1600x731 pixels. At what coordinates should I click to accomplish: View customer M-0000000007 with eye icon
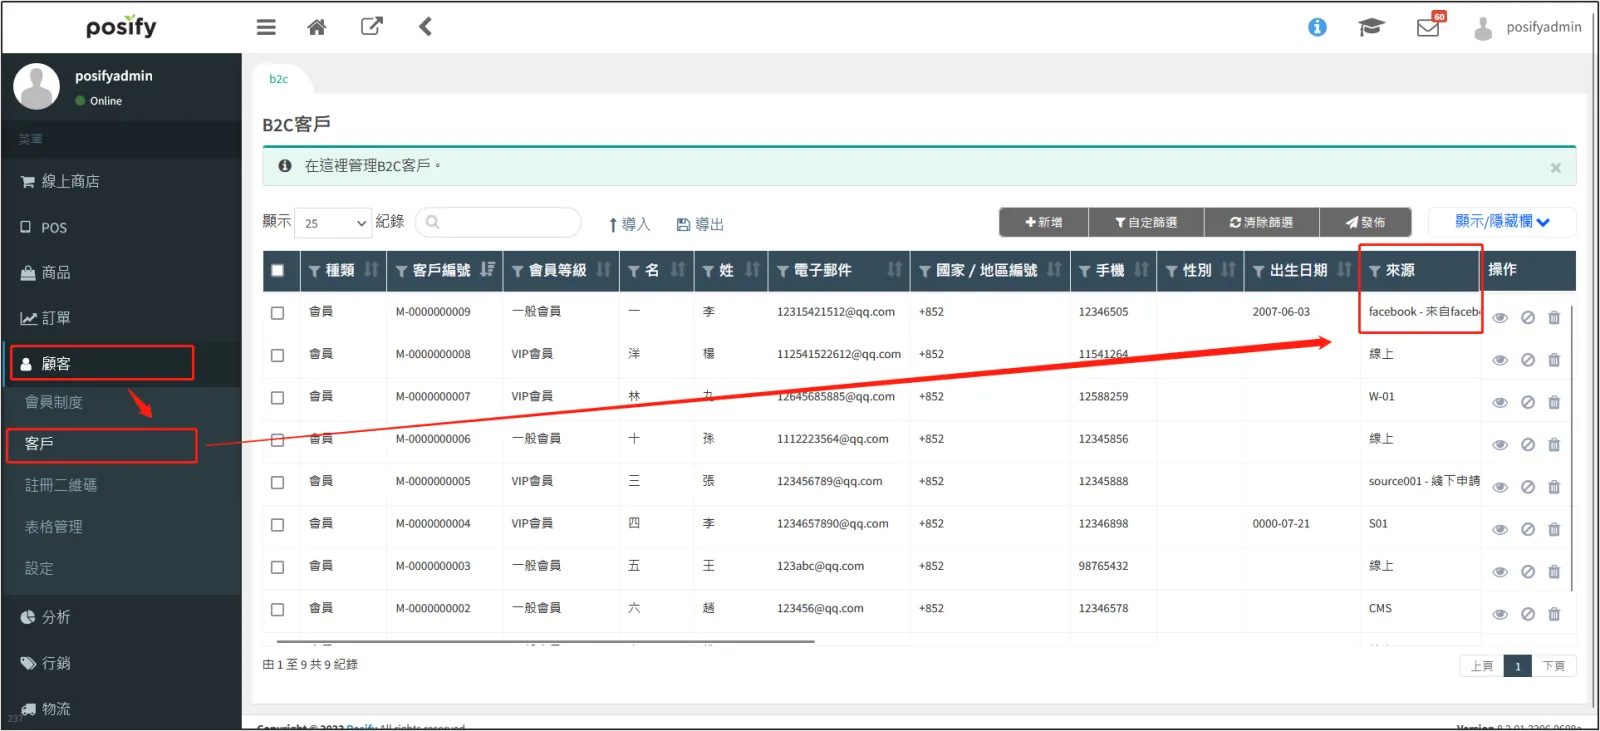[1500, 403]
